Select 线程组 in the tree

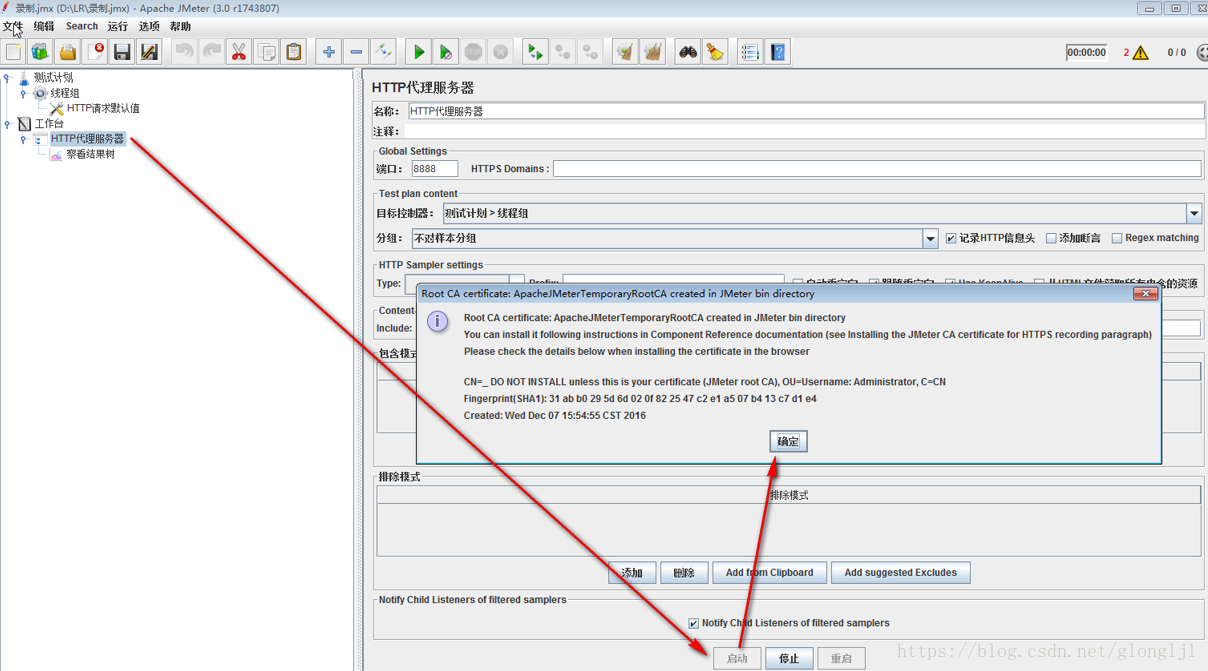coord(65,93)
